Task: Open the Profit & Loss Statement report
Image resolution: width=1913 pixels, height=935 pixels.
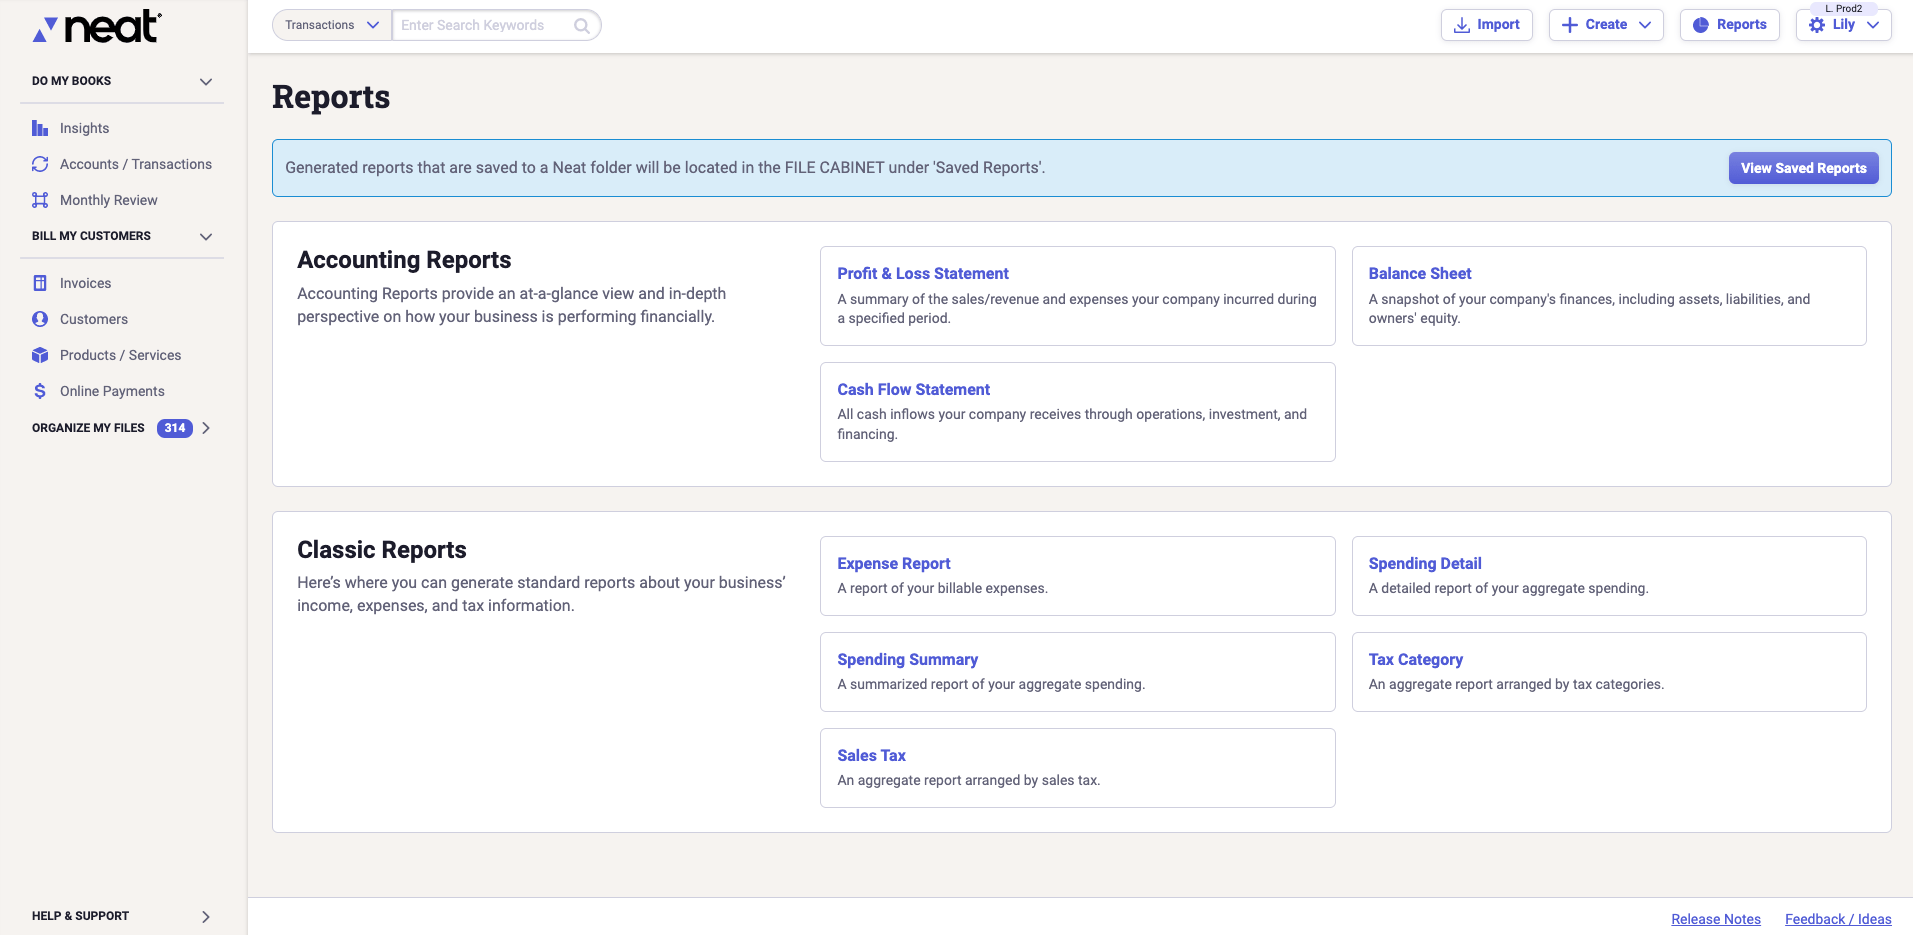Action: tap(922, 273)
